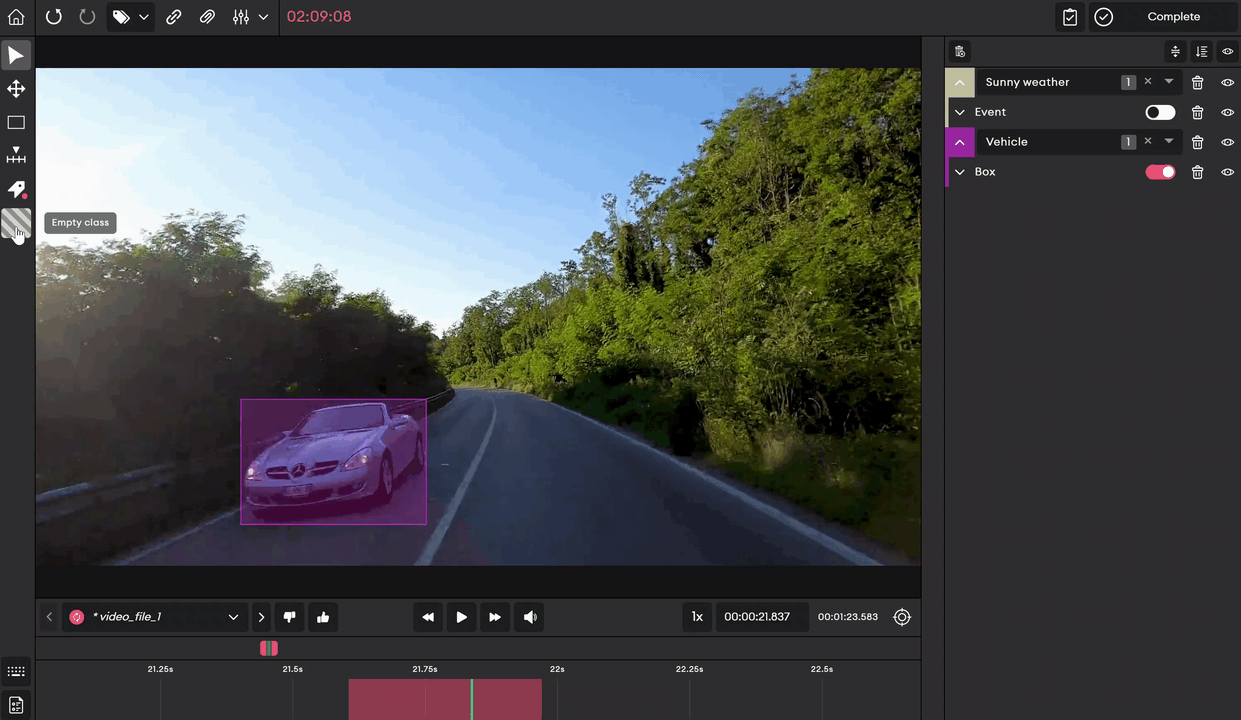Click the Vehicle class name label
The height and width of the screenshot is (720, 1241).
click(1007, 142)
